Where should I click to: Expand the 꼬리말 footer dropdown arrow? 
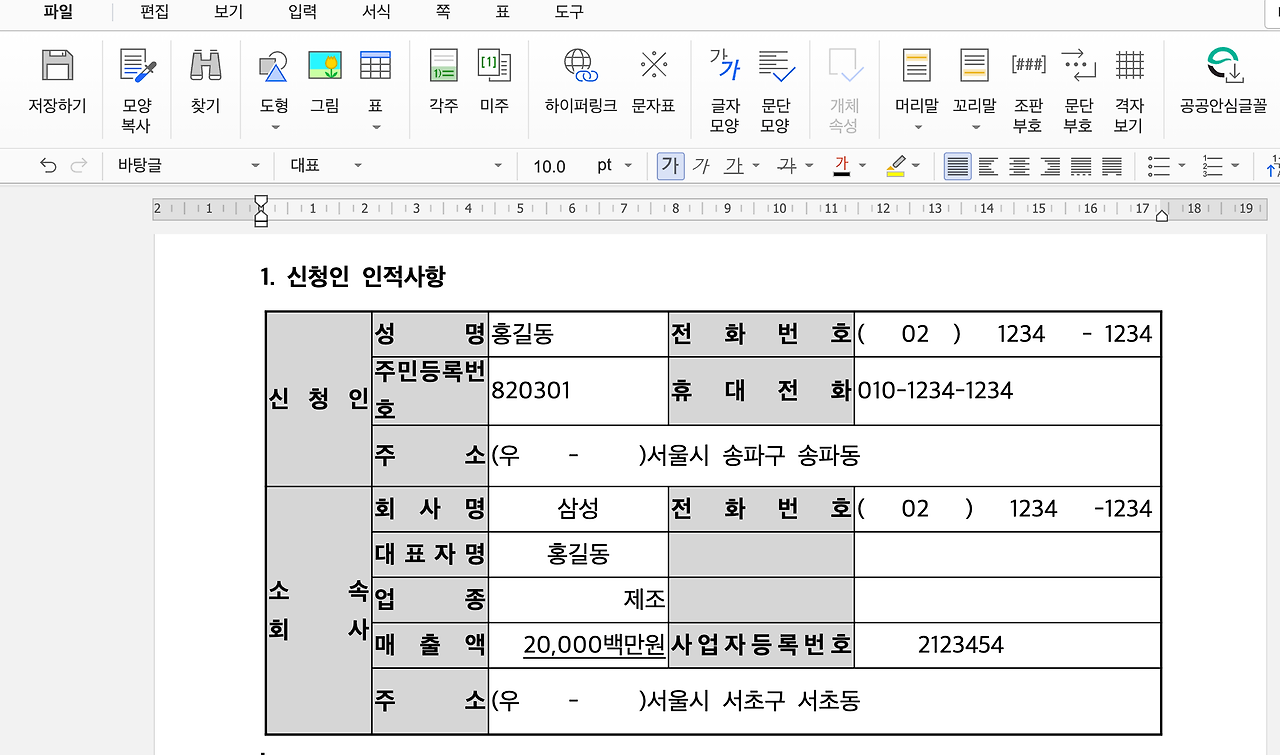pos(974,127)
